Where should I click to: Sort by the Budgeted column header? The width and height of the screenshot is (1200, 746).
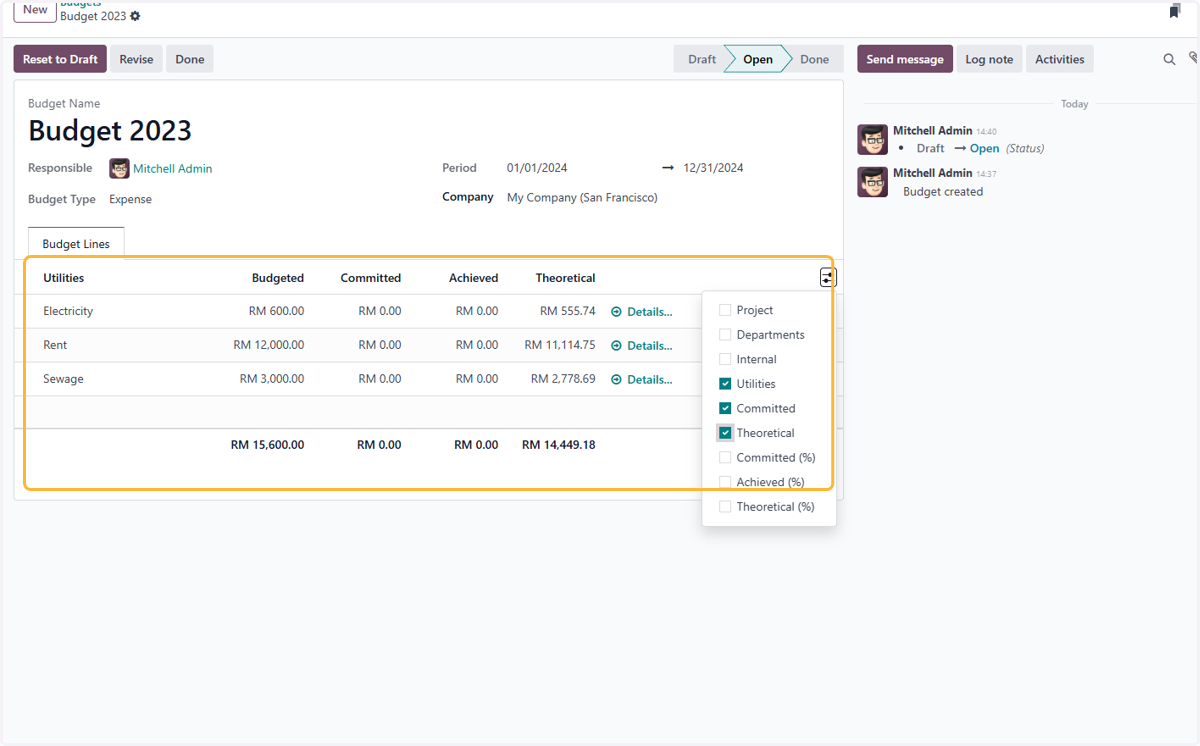coord(278,278)
